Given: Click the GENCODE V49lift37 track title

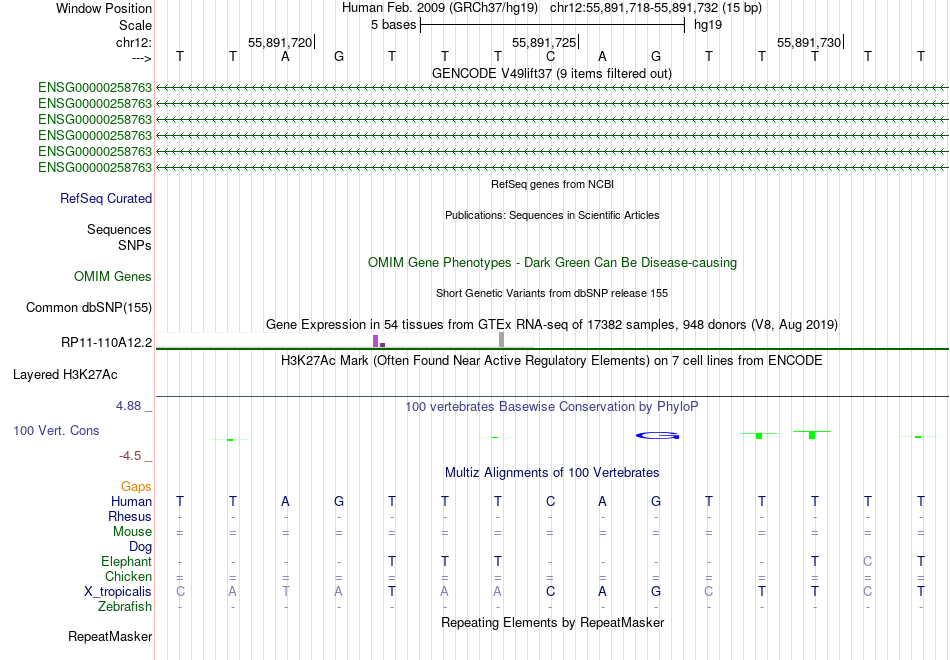Looking at the screenshot, I should [552, 73].
